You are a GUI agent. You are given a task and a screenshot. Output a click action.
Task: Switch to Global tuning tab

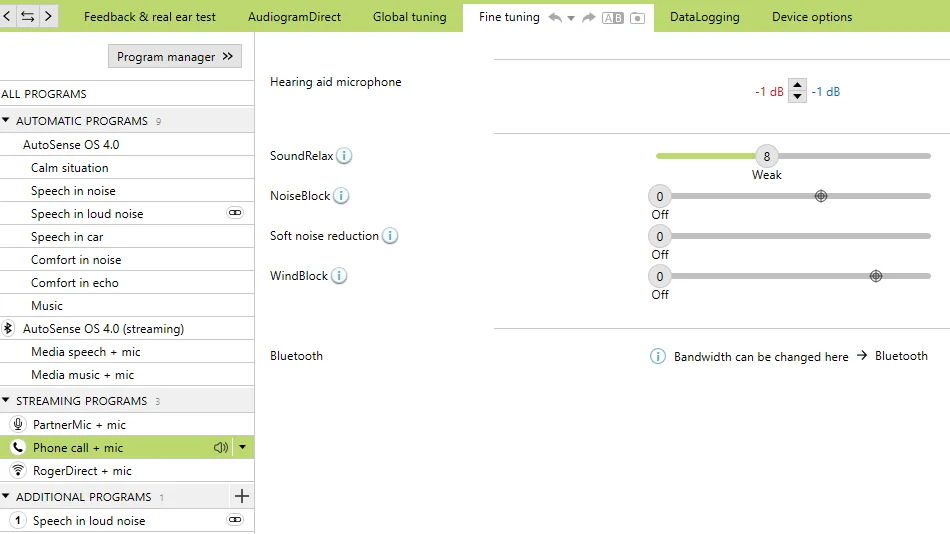pos(410,17)
